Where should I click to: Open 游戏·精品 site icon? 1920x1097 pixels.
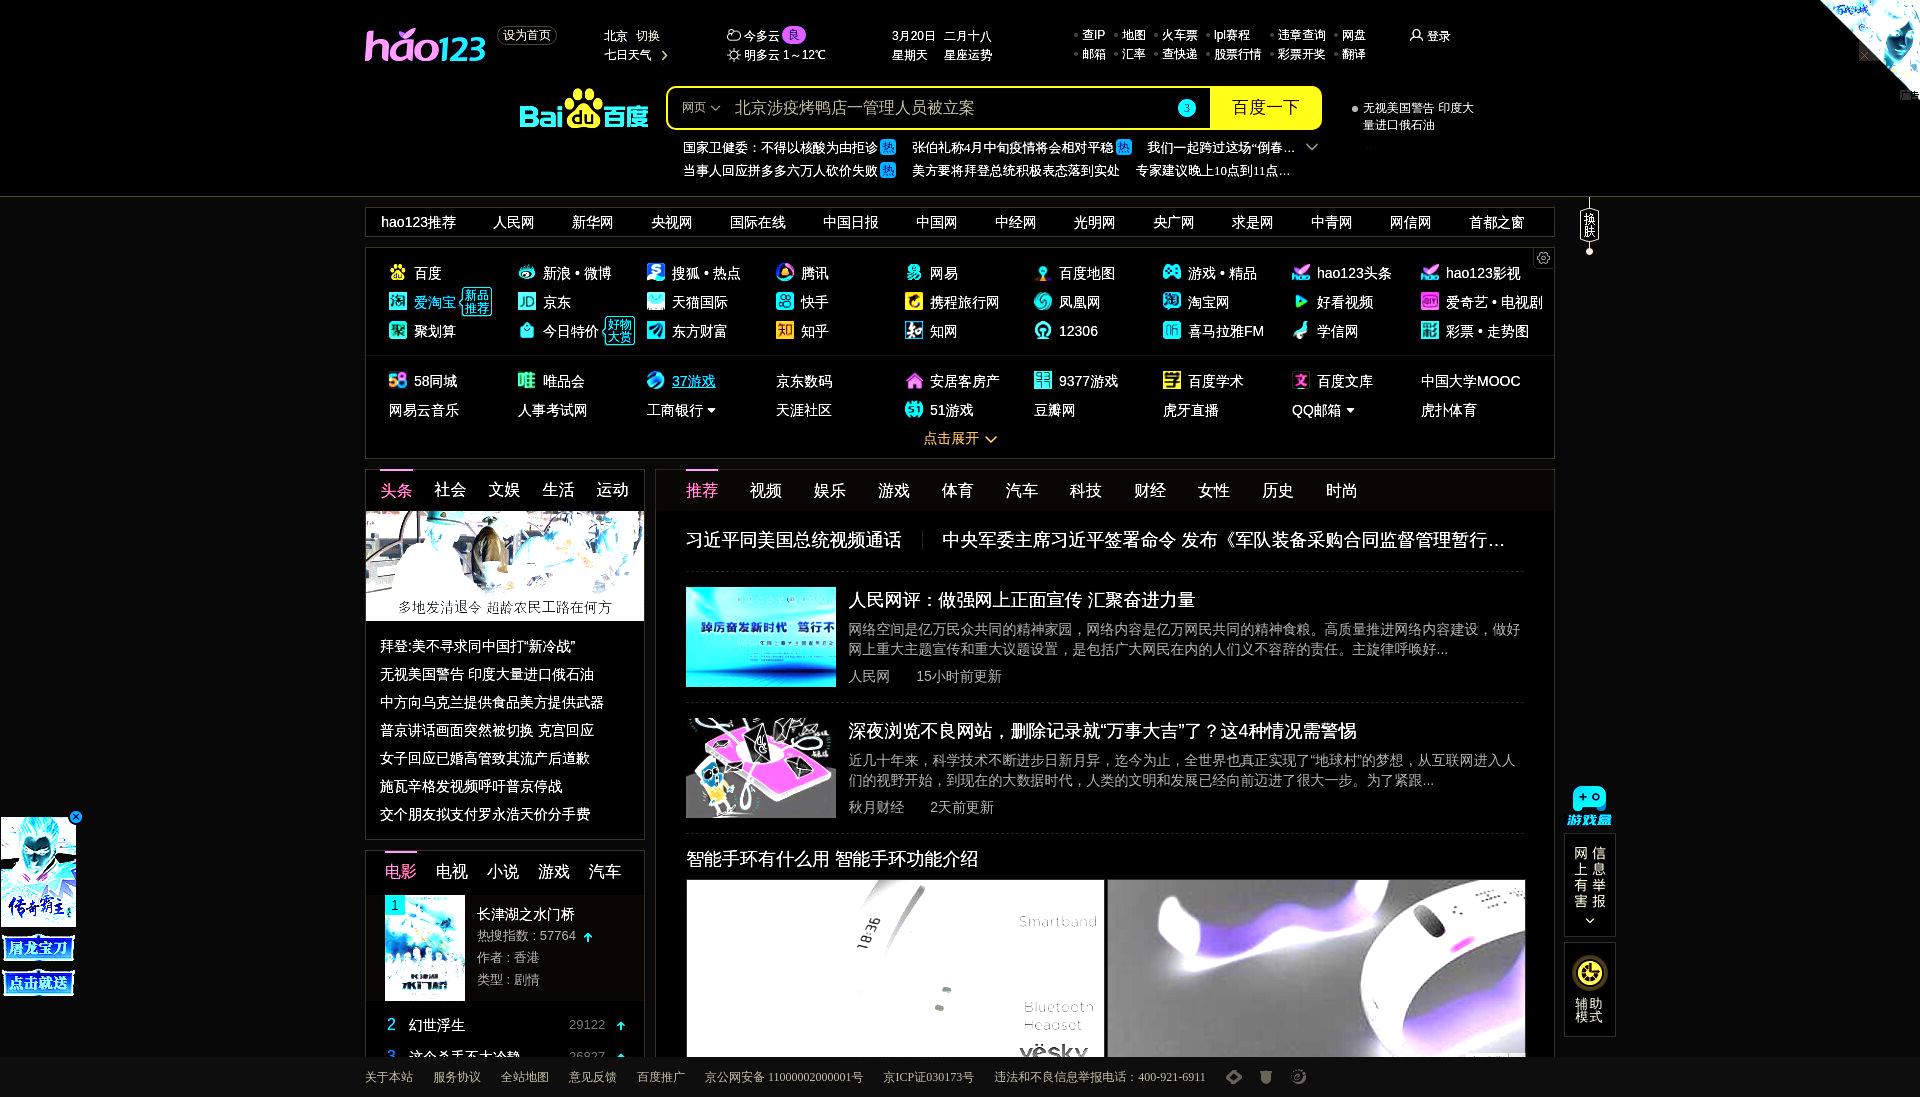tap(1172, 272)
